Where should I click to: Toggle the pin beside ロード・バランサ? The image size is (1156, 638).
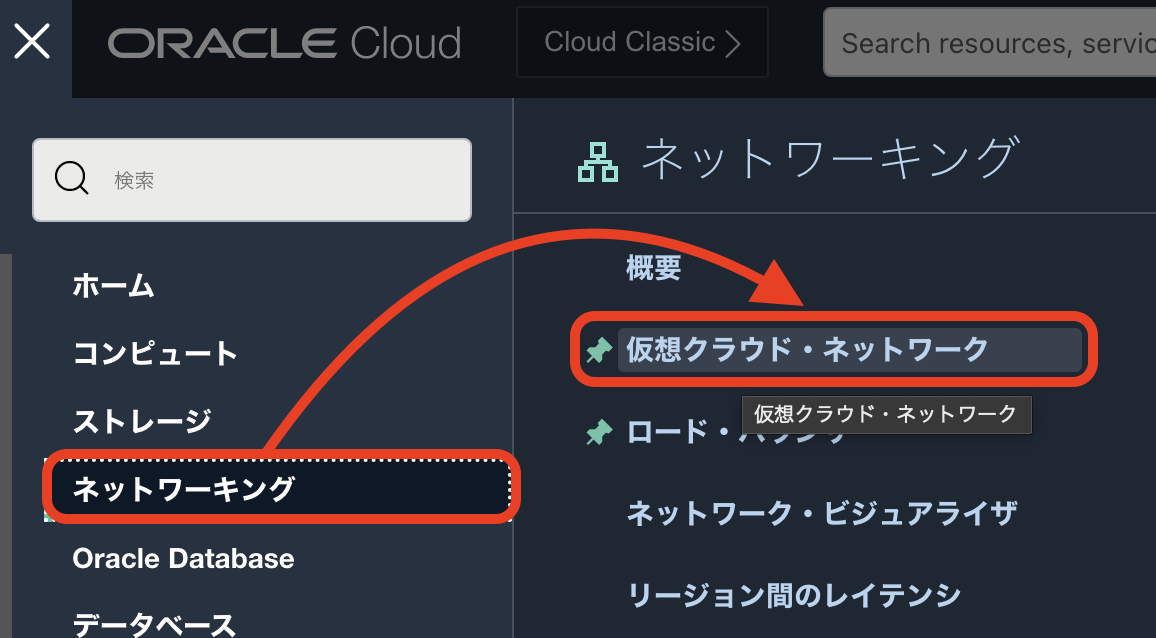click(x=598, y=432)
